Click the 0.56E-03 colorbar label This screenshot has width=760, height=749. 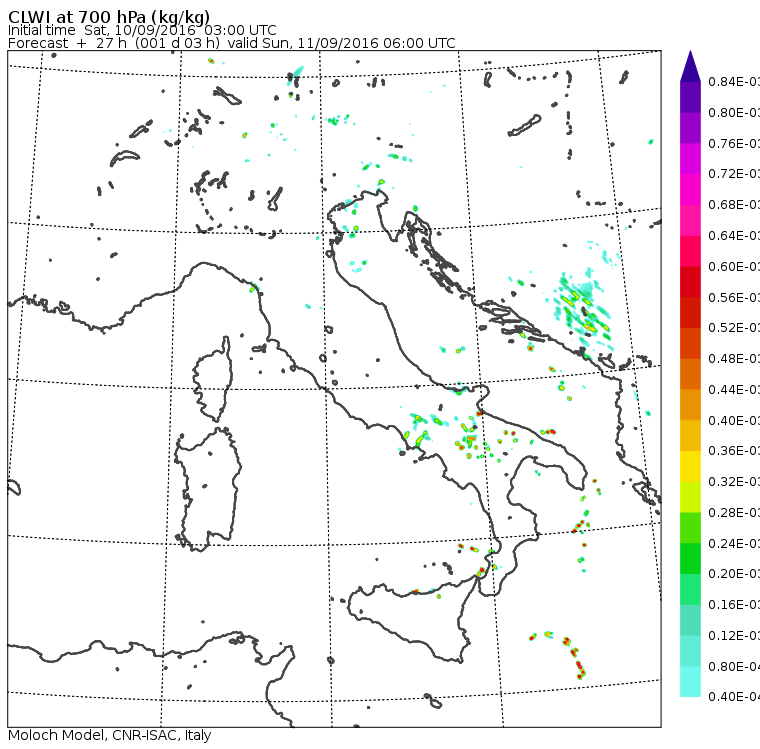(734, 297)
